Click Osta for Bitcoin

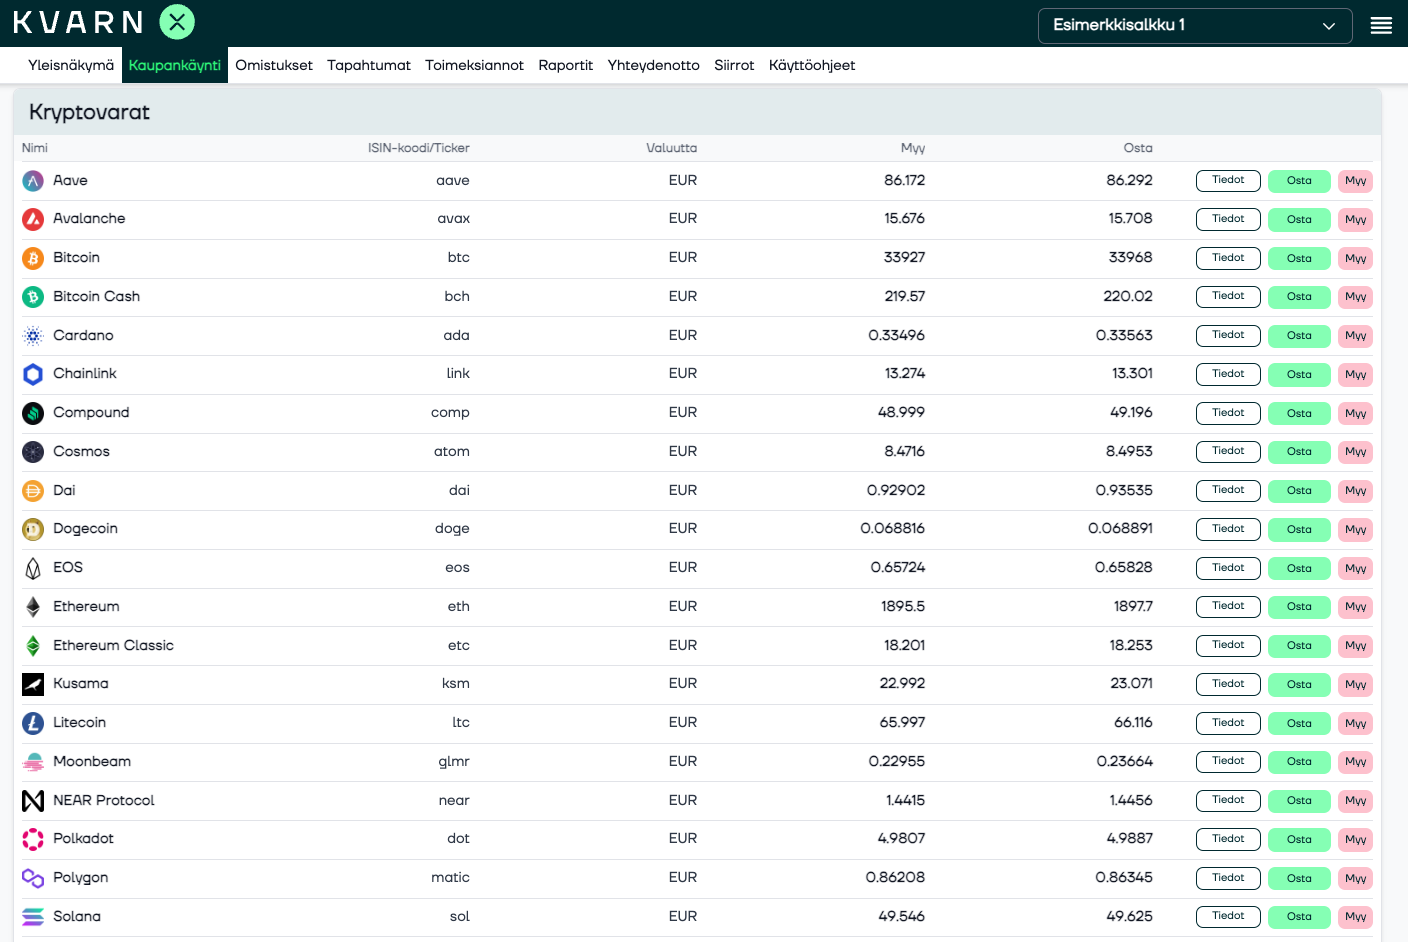tap(1299, 258)
